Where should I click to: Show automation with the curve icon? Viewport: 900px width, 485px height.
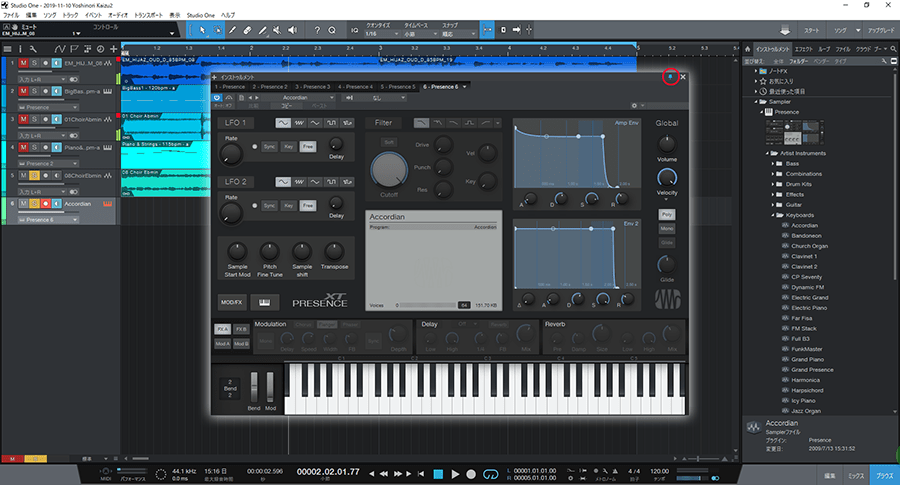click(x=60, y=49)
